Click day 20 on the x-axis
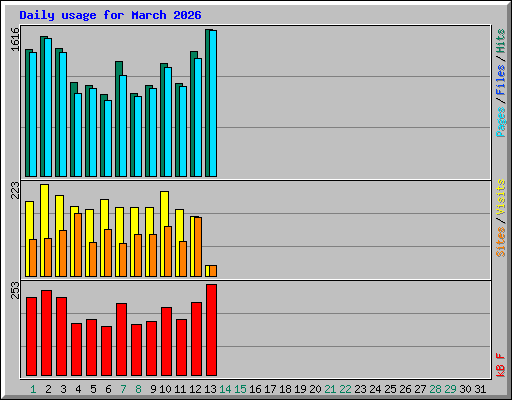This screenshot has height=400, width=512. [x=315, y=389]
